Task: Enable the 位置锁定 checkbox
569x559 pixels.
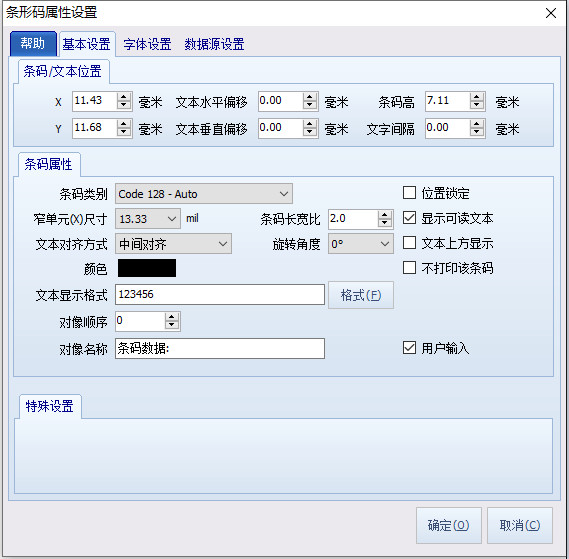Action: (x=409, y=193)
